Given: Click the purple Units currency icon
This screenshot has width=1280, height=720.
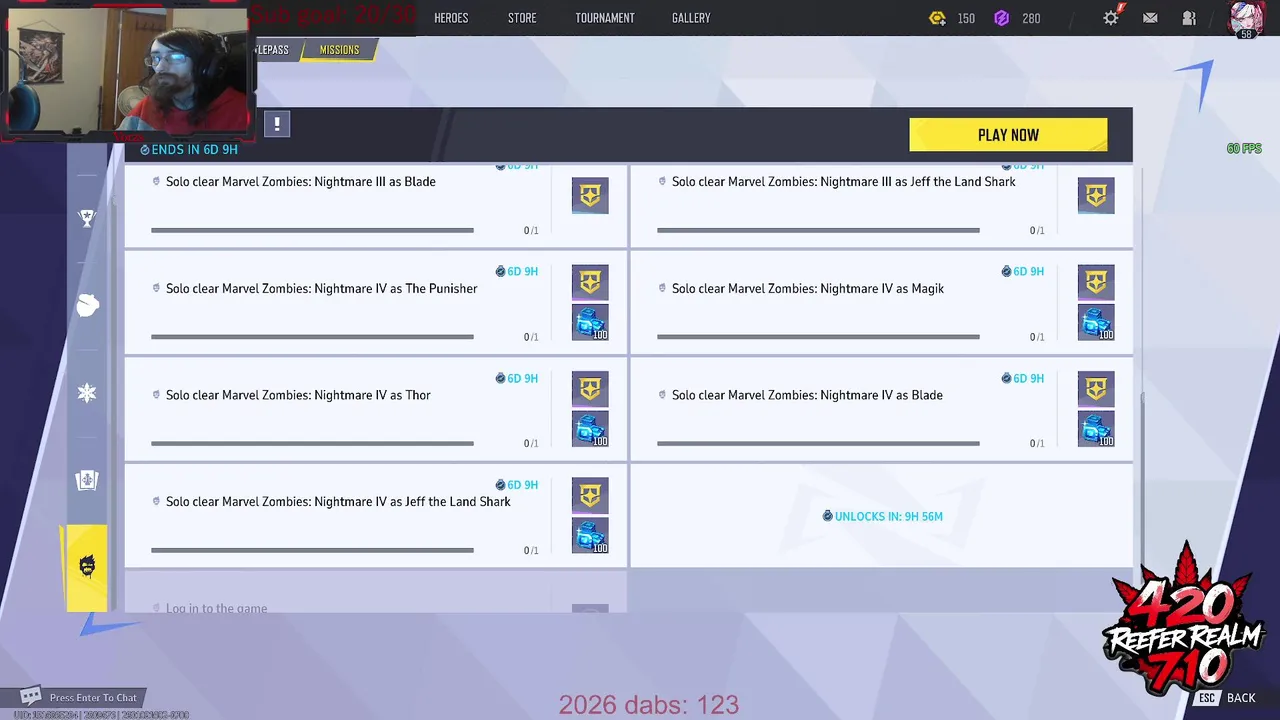Looking at the screenshot, I should click(x=1002, y=18).
